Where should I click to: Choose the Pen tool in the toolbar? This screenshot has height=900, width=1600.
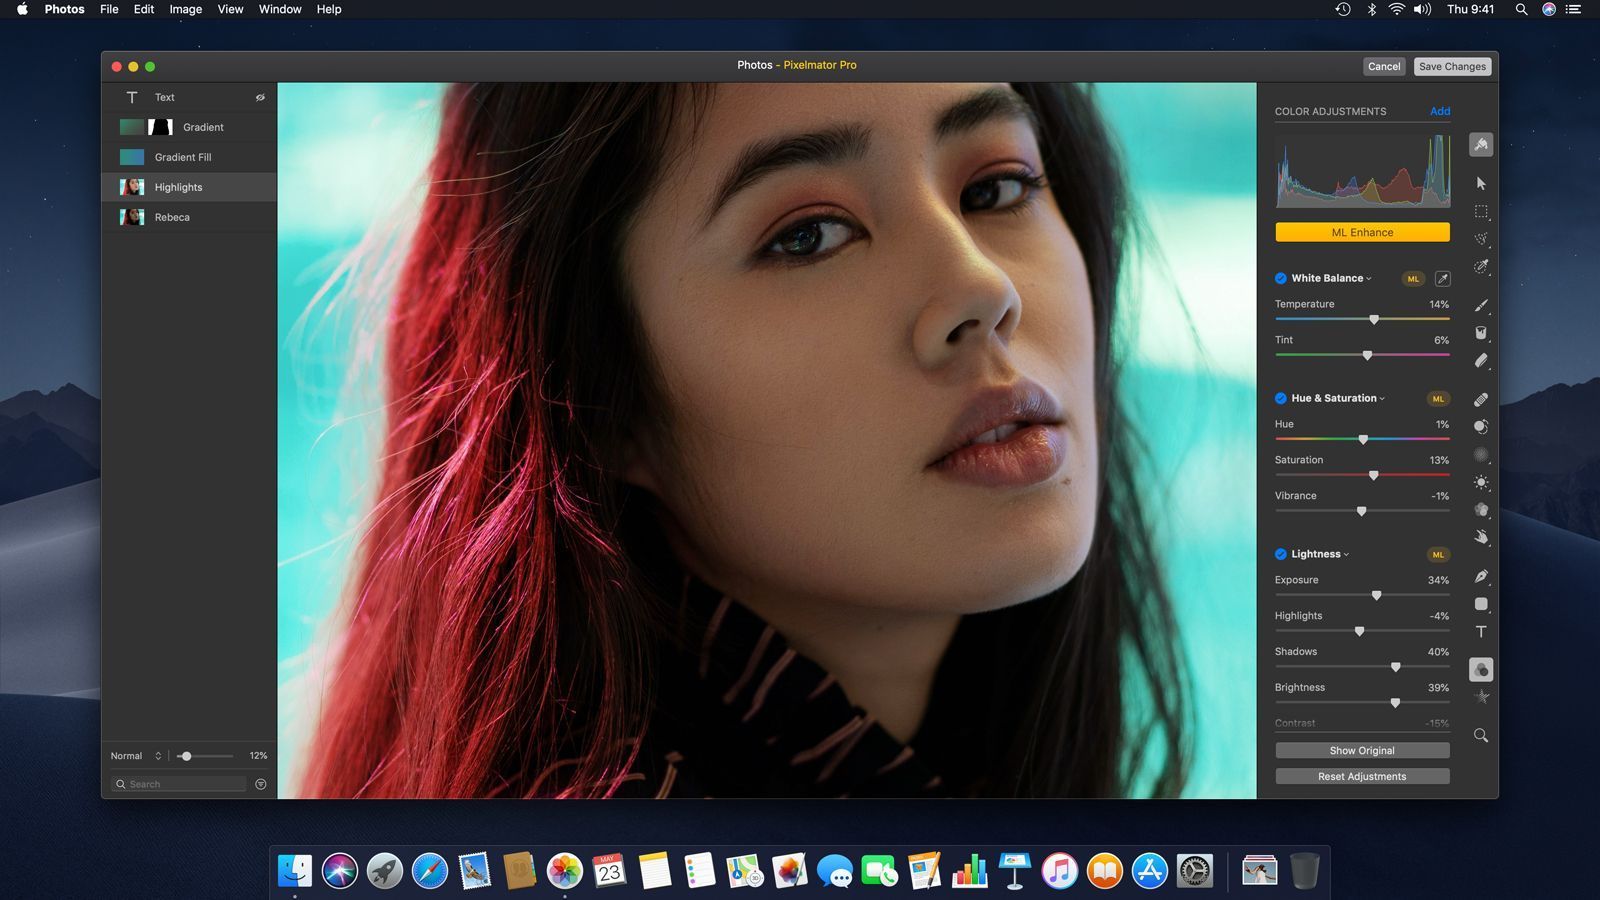coord(1481,576)
